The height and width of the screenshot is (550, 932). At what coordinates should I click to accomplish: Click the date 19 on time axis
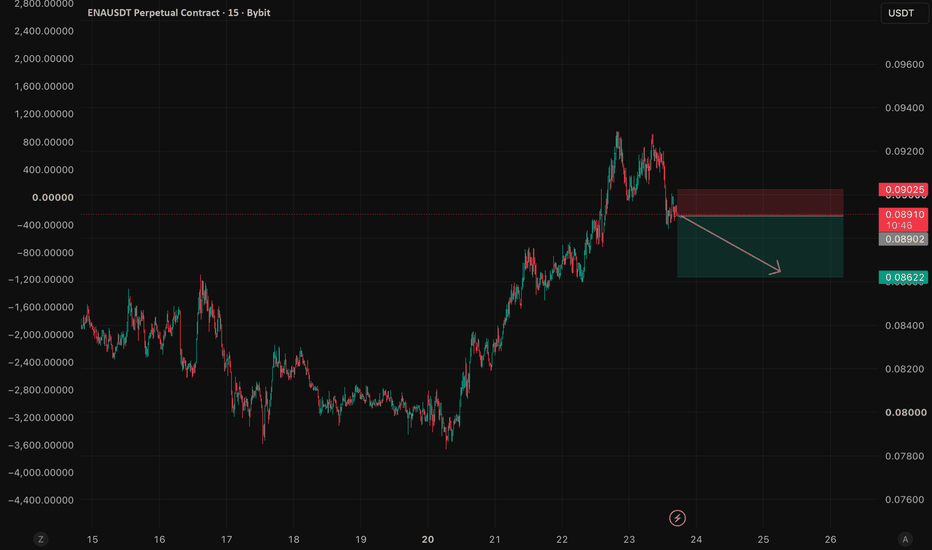361,539
